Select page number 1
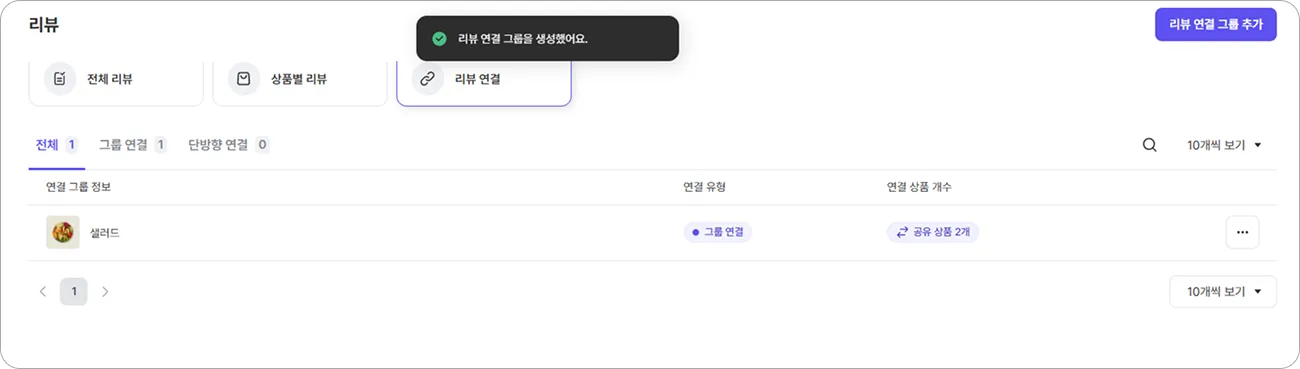The height and width of the screenshot is (369, 1300). [74, 292]
